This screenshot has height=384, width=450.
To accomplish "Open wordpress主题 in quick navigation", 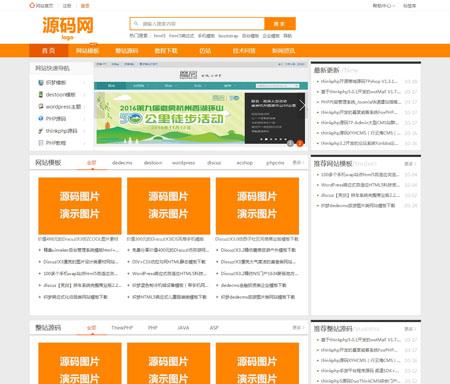I will click(63, 106).
